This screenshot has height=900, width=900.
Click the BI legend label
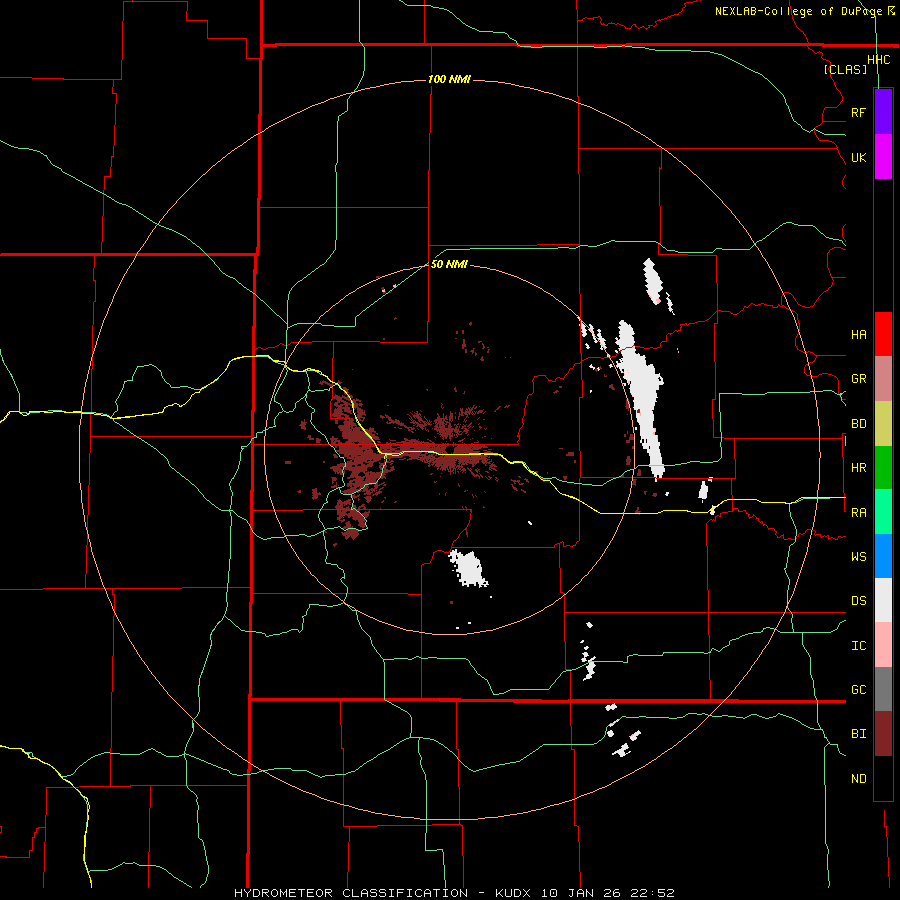tap(858, 734)
